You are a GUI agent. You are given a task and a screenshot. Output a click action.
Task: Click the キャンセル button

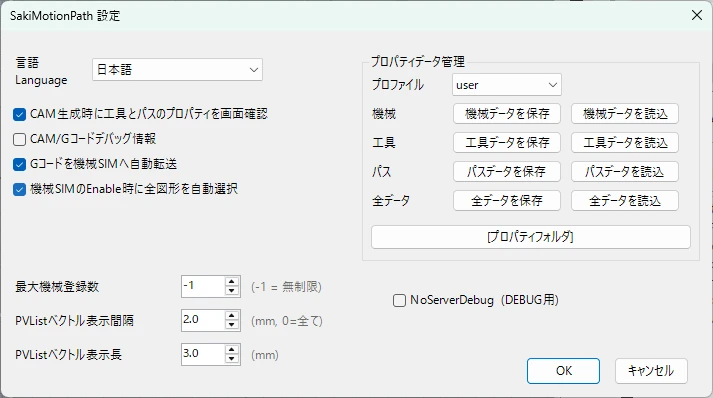point(651,371)
